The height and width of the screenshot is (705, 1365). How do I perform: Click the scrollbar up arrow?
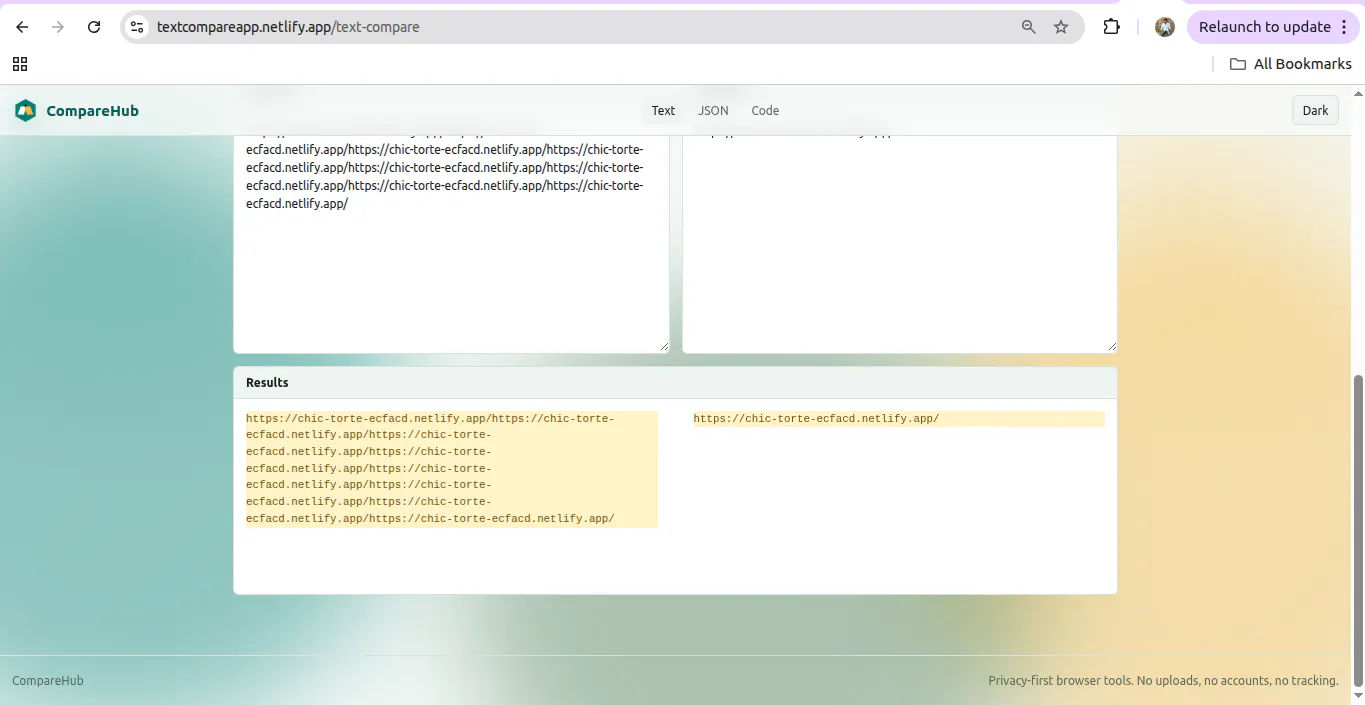tap(1357, 92)
